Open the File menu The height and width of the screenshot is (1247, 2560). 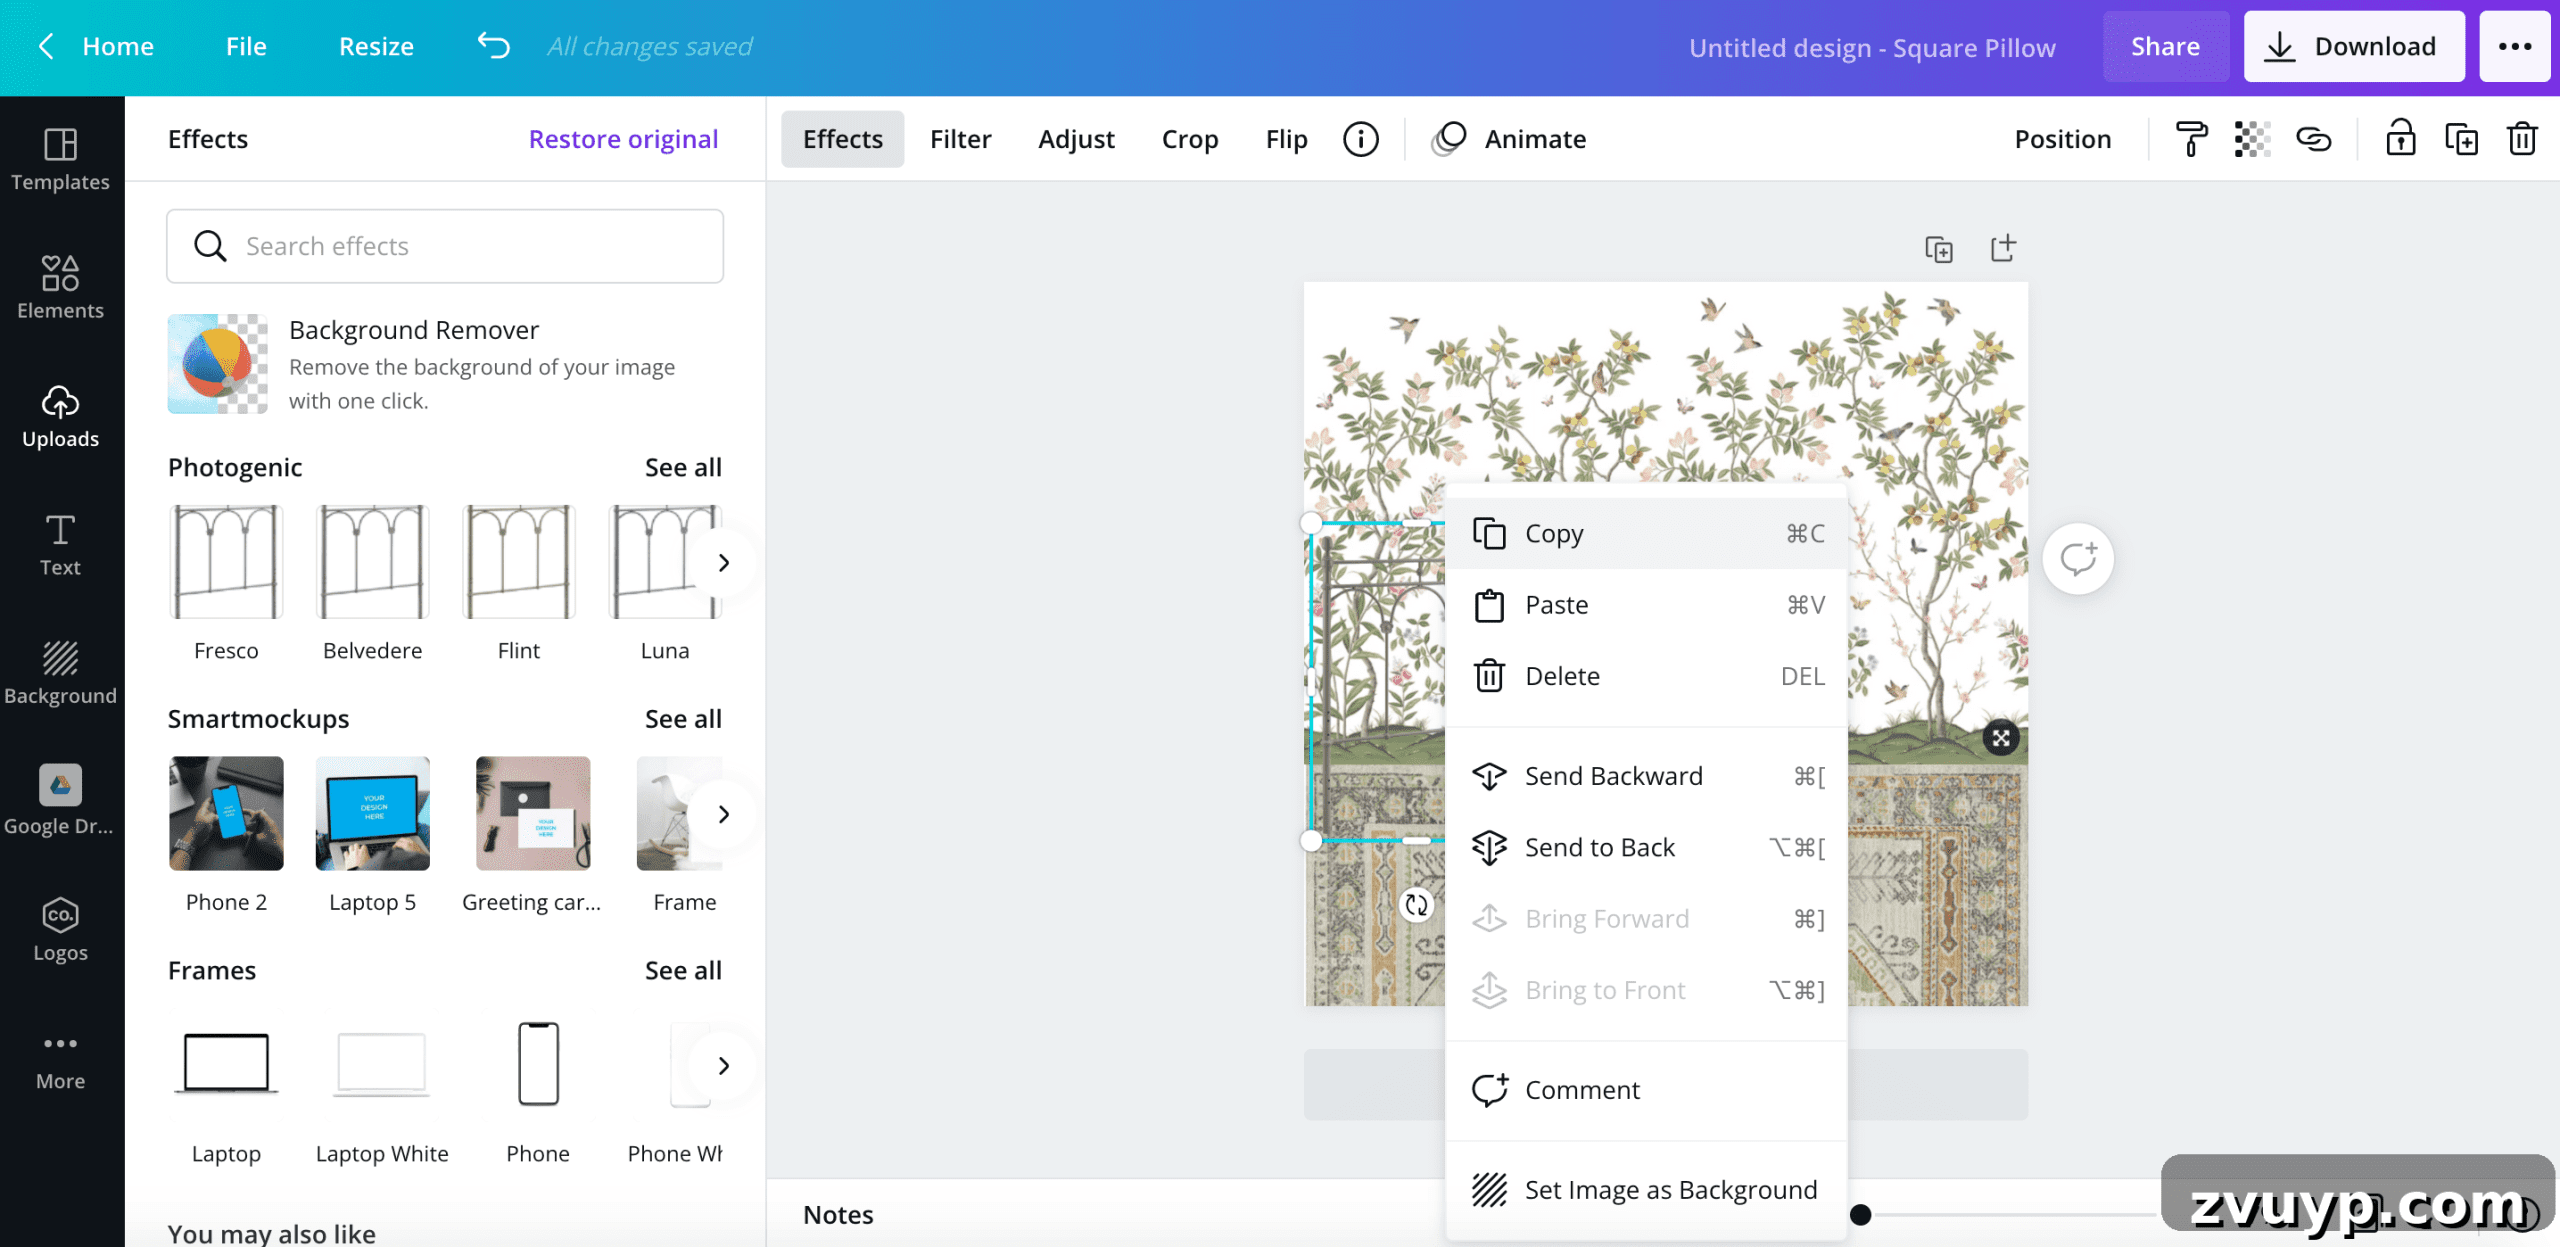tap(246, 46)
